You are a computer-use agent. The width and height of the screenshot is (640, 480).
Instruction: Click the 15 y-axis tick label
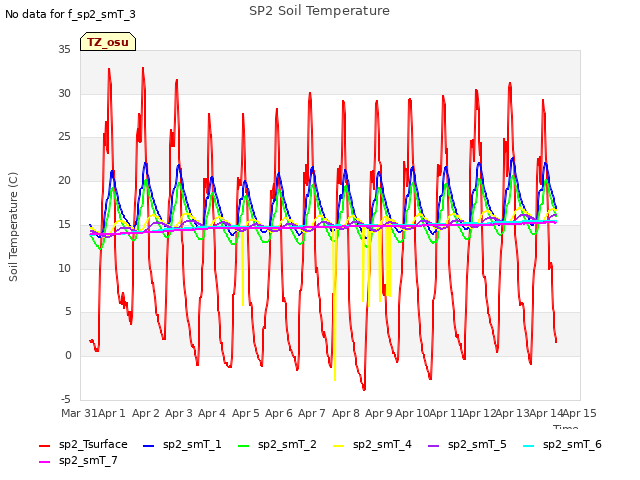click(x=64, y=224)
